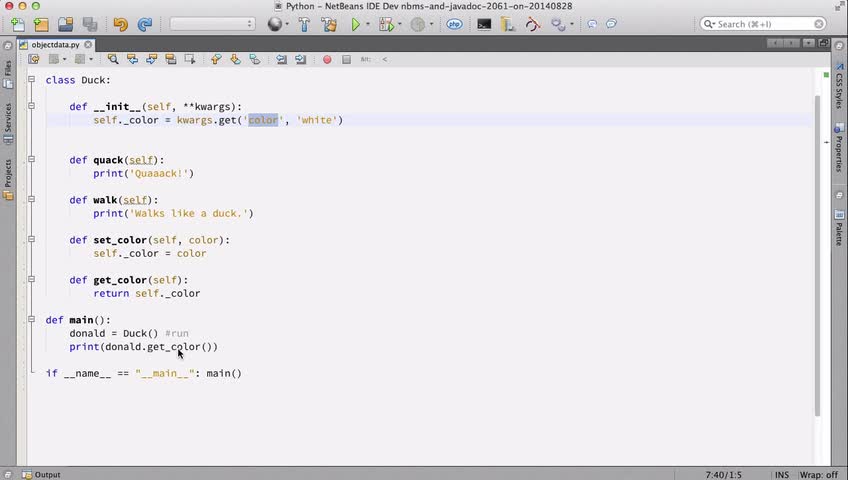
Task: Redo the last undone edit
Action: 144,24
